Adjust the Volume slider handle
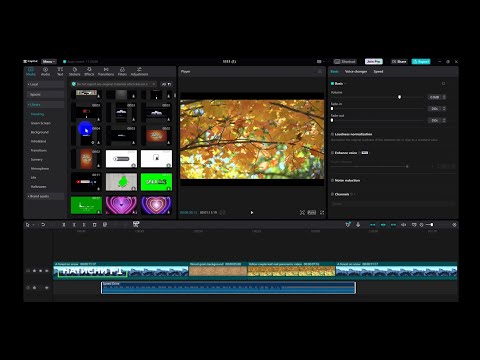Viewport: 480px width, 360px height. click(x=399, y=97)
